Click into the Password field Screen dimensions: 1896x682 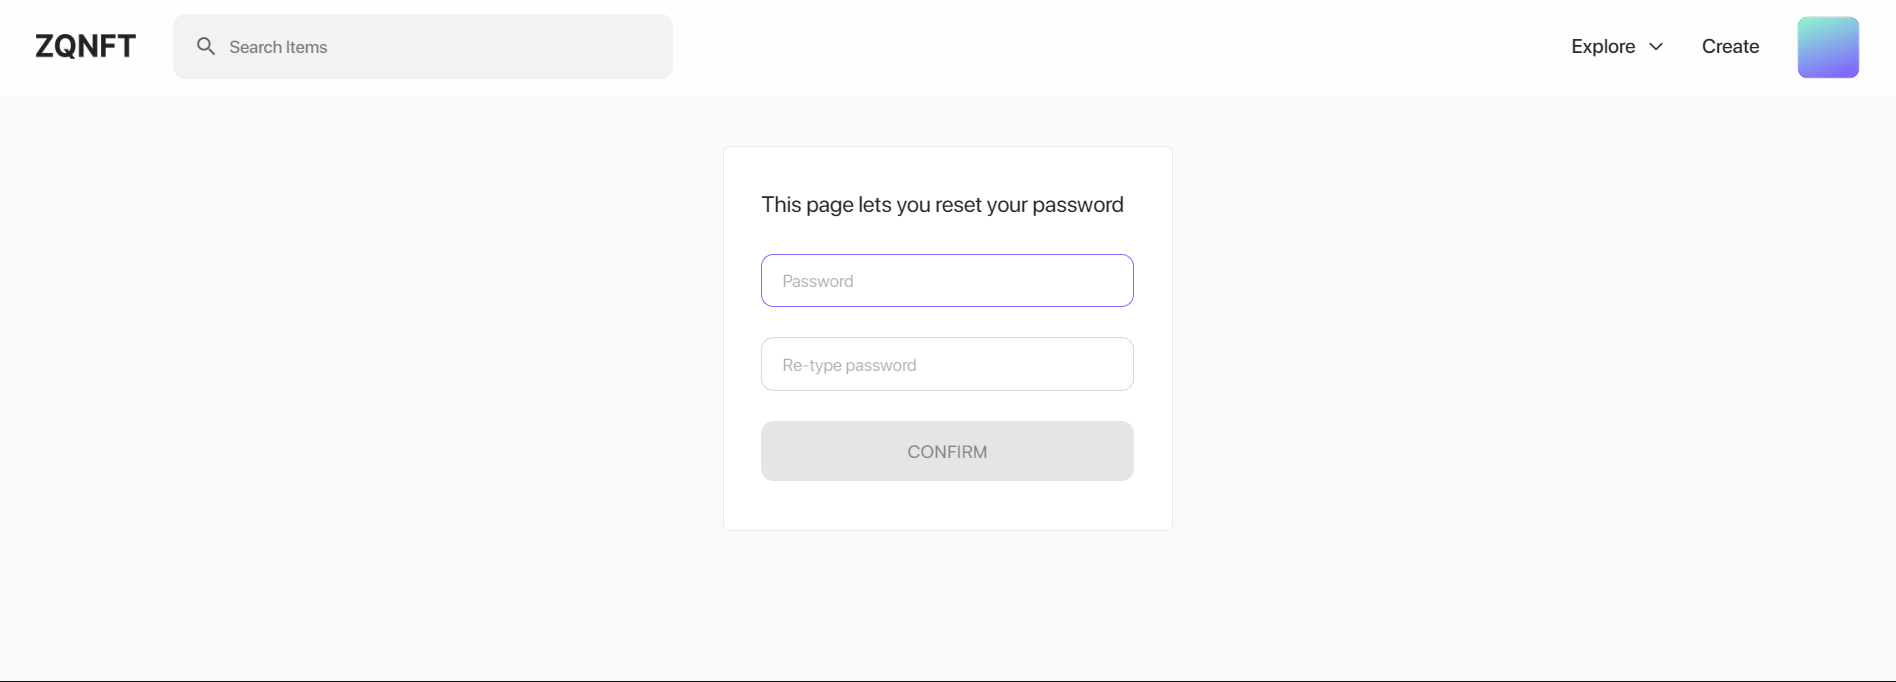947,280
